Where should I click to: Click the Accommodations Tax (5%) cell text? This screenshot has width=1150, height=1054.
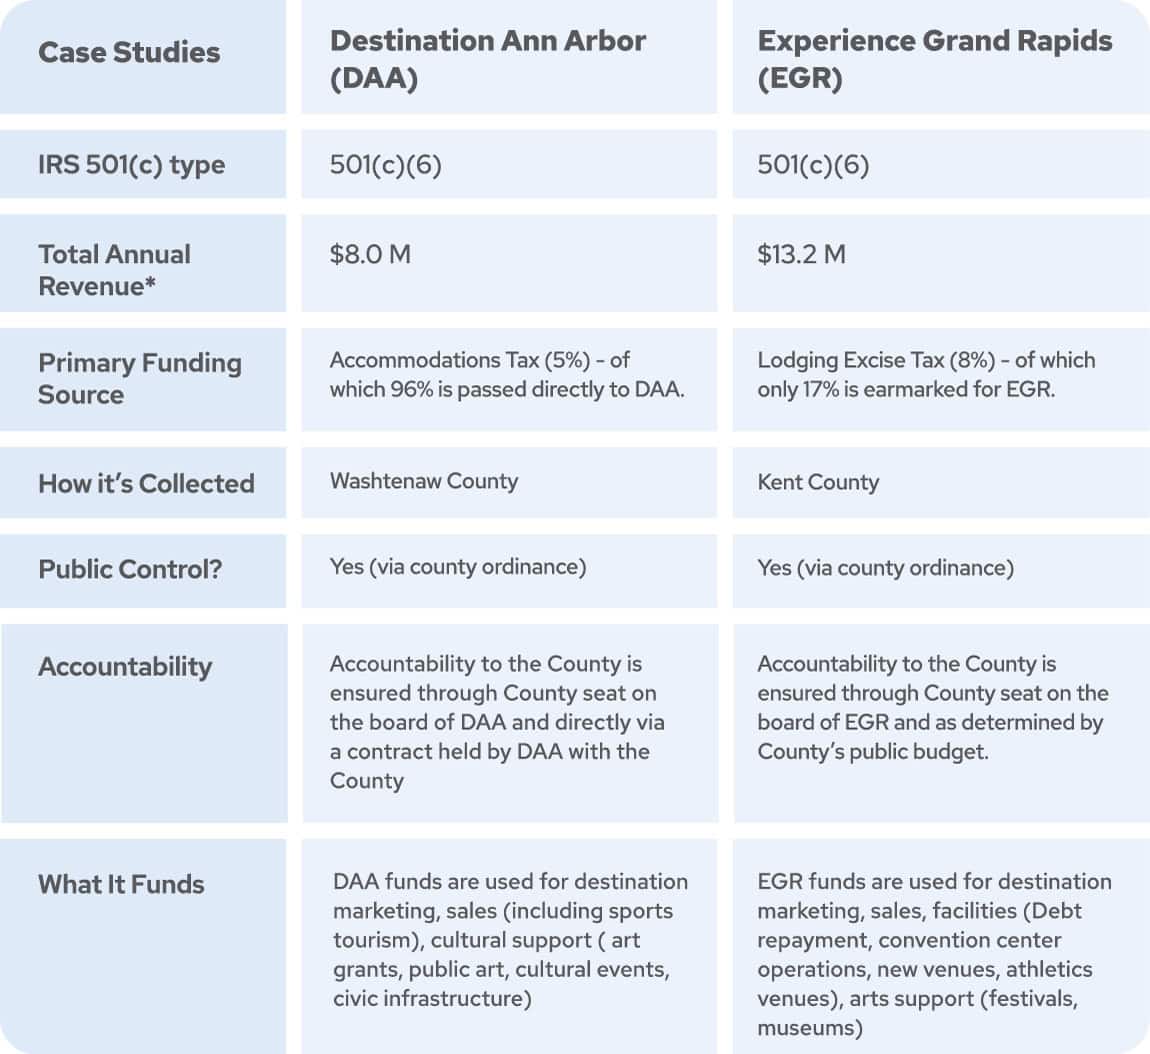507,375
